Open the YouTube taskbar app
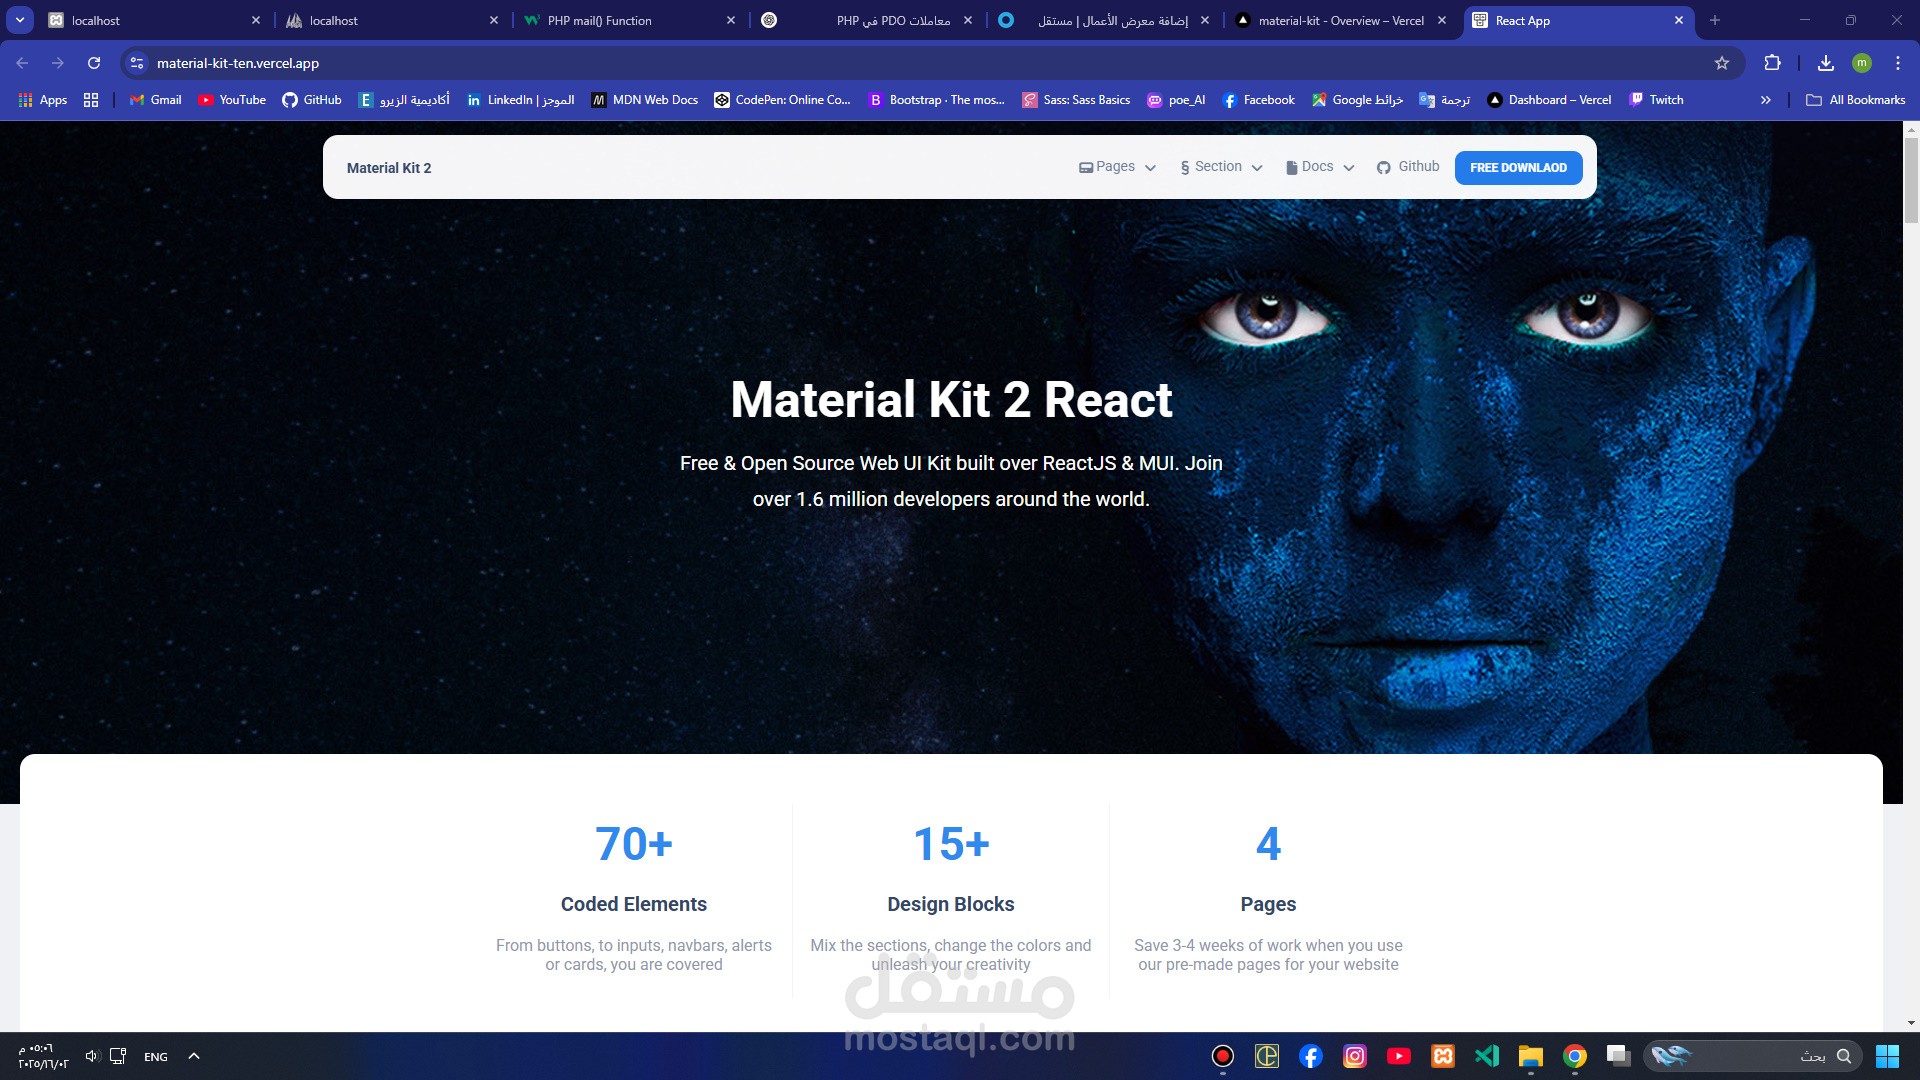This screenshot has height=1080, width=1920. coord(1398,1056)
